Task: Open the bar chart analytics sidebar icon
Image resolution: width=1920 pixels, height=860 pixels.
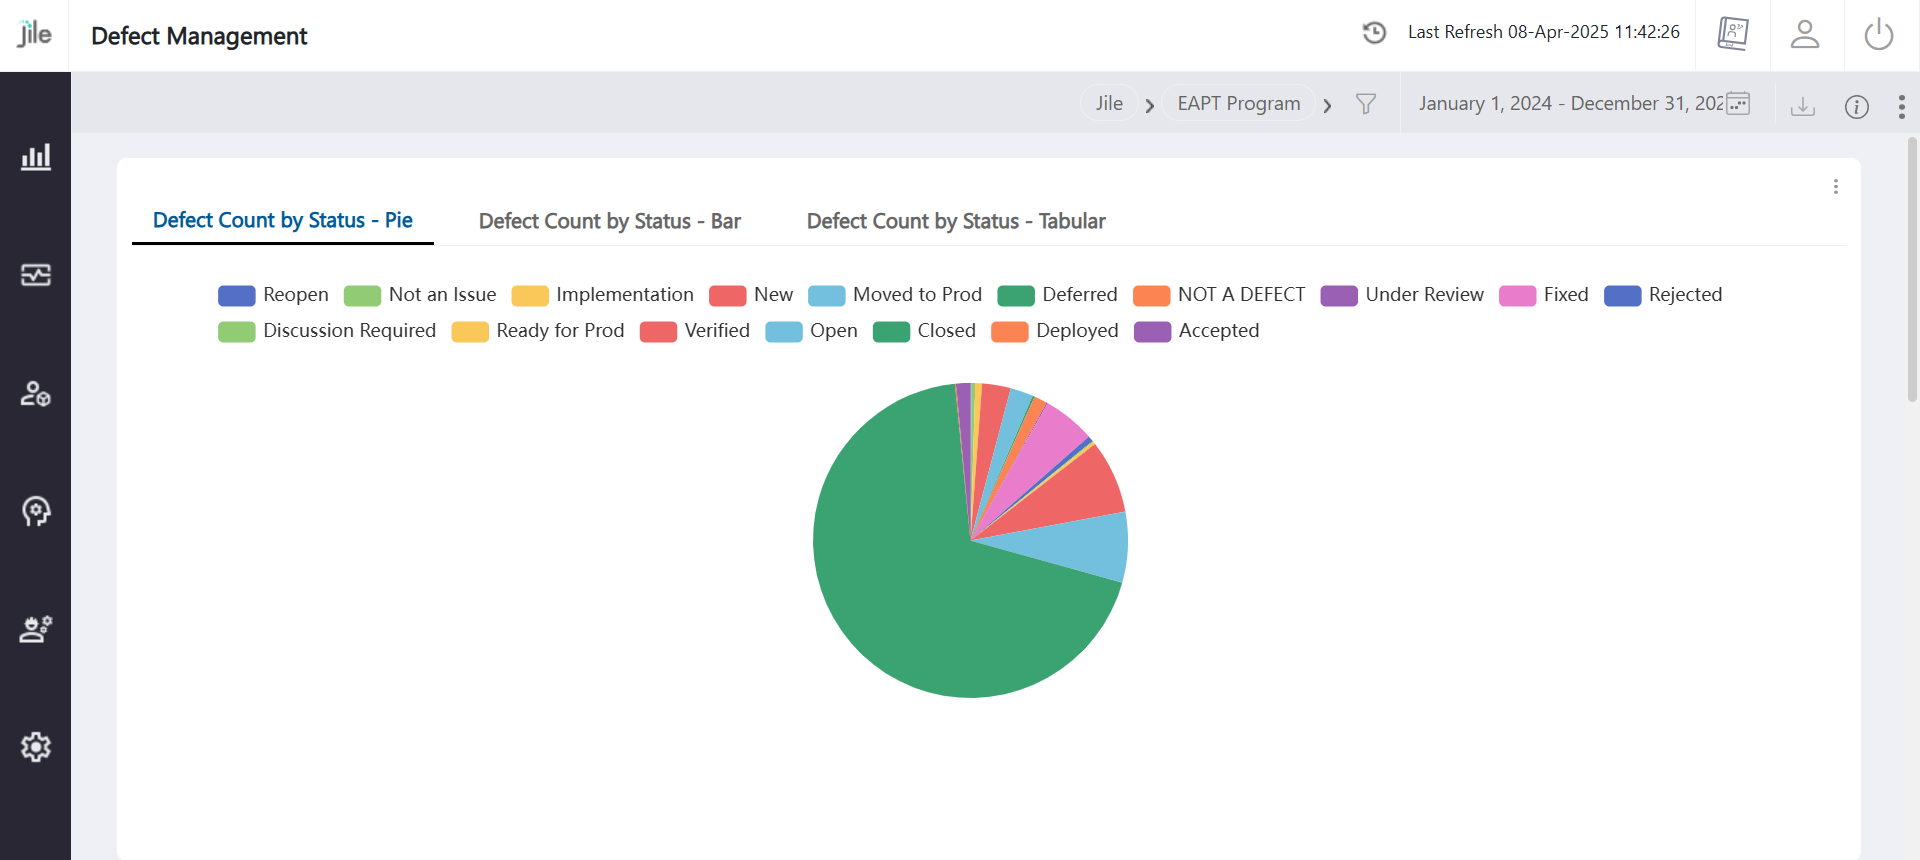Action: (36, 157)
